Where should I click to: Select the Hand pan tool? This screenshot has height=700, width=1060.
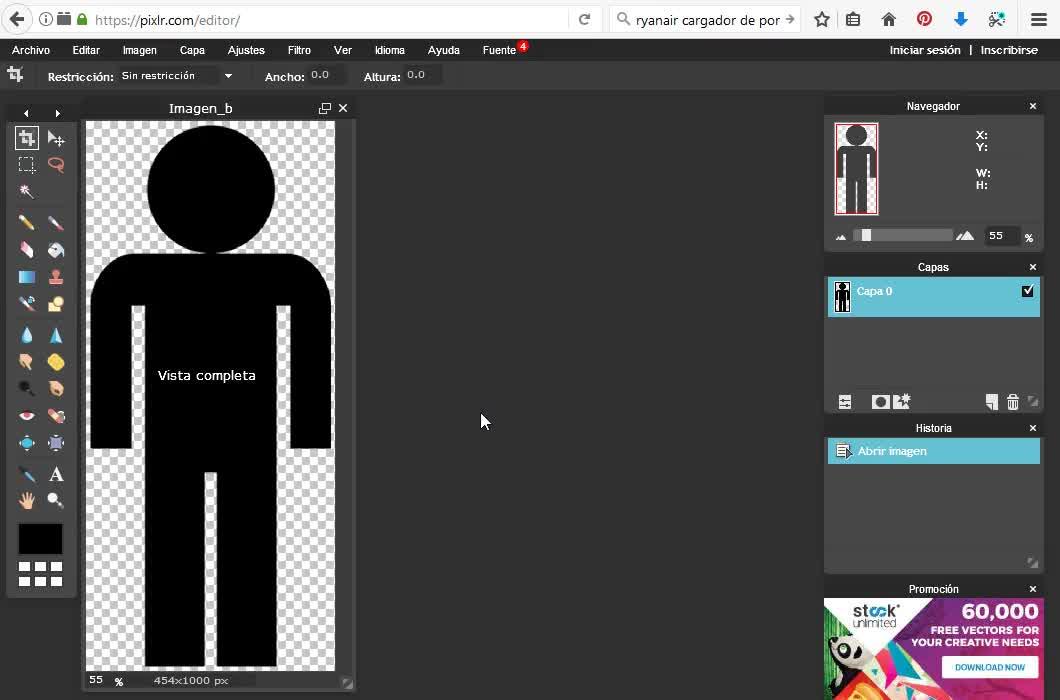coord(27,500)
